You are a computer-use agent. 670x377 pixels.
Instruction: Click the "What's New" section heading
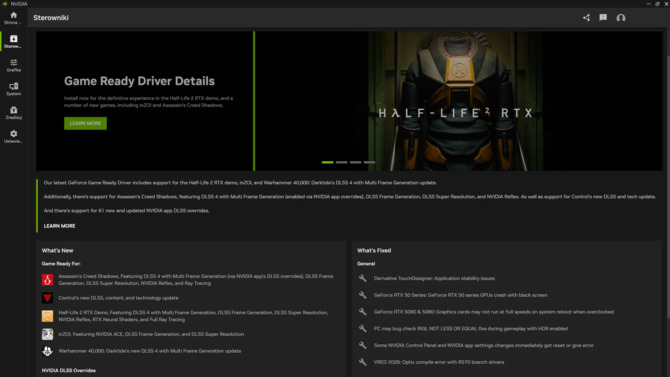[57, 250]
